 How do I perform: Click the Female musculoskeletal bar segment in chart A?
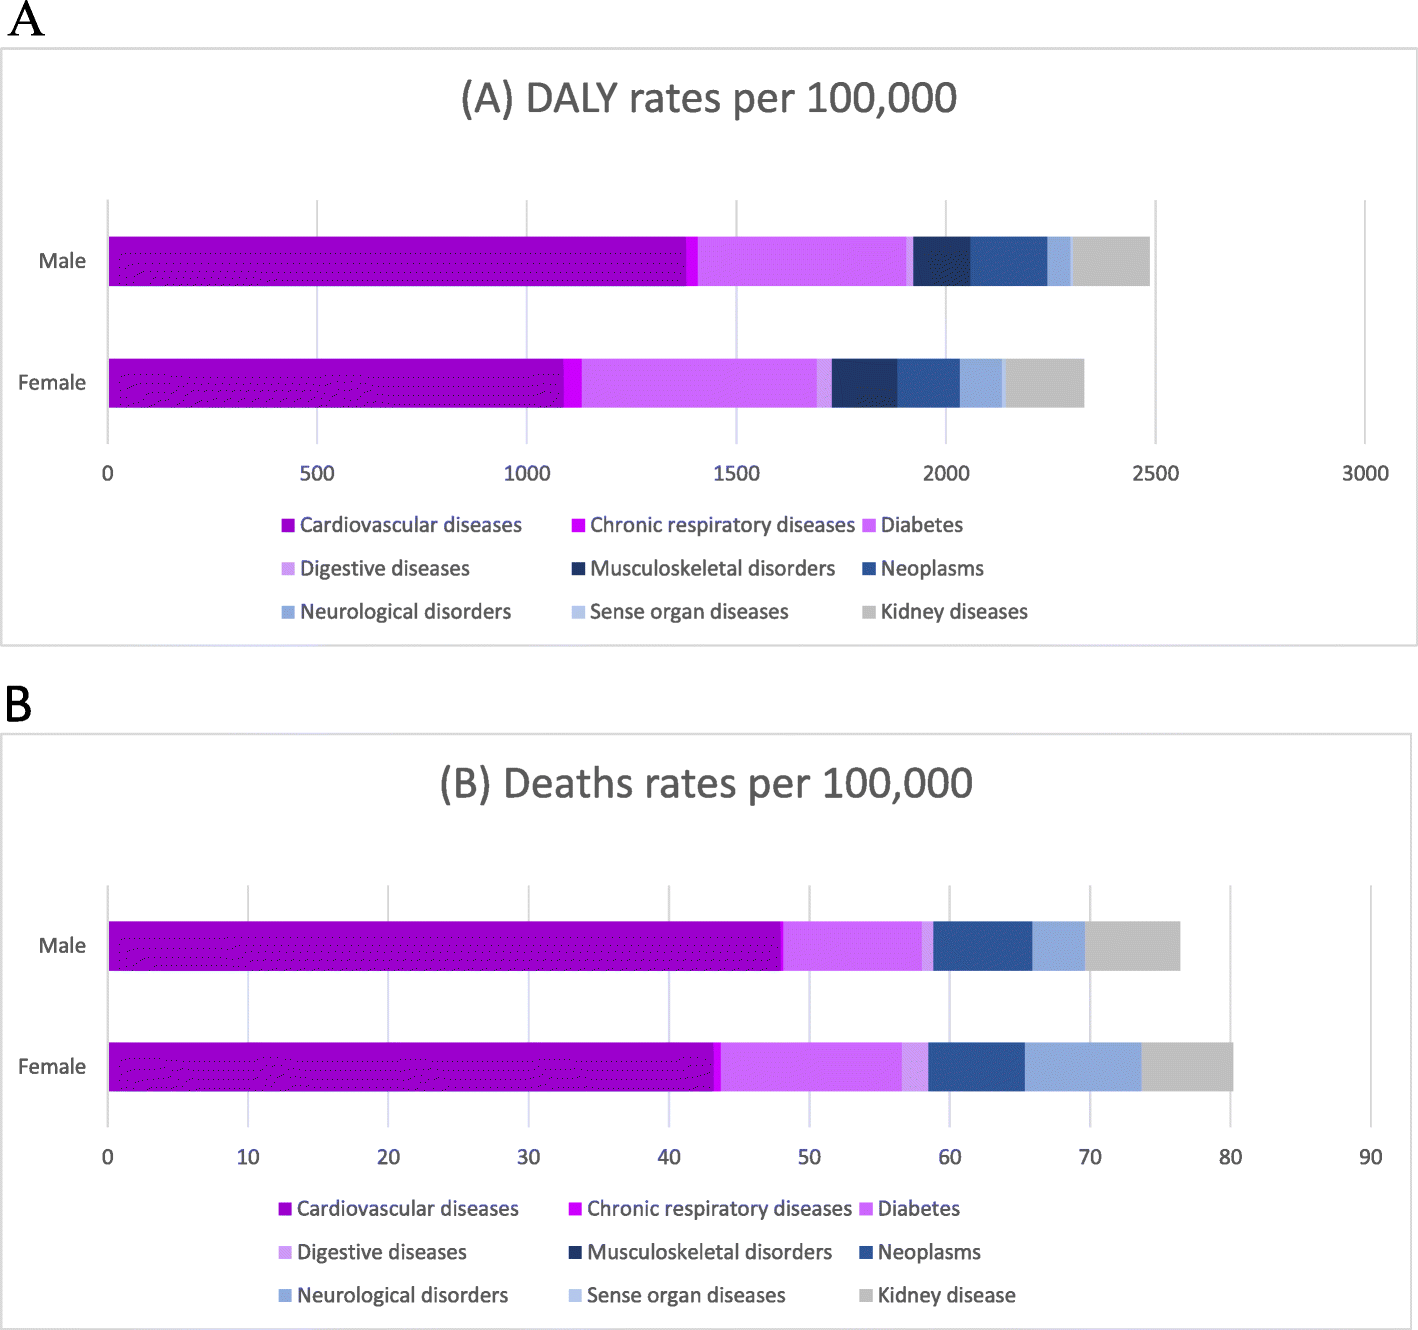864,383
